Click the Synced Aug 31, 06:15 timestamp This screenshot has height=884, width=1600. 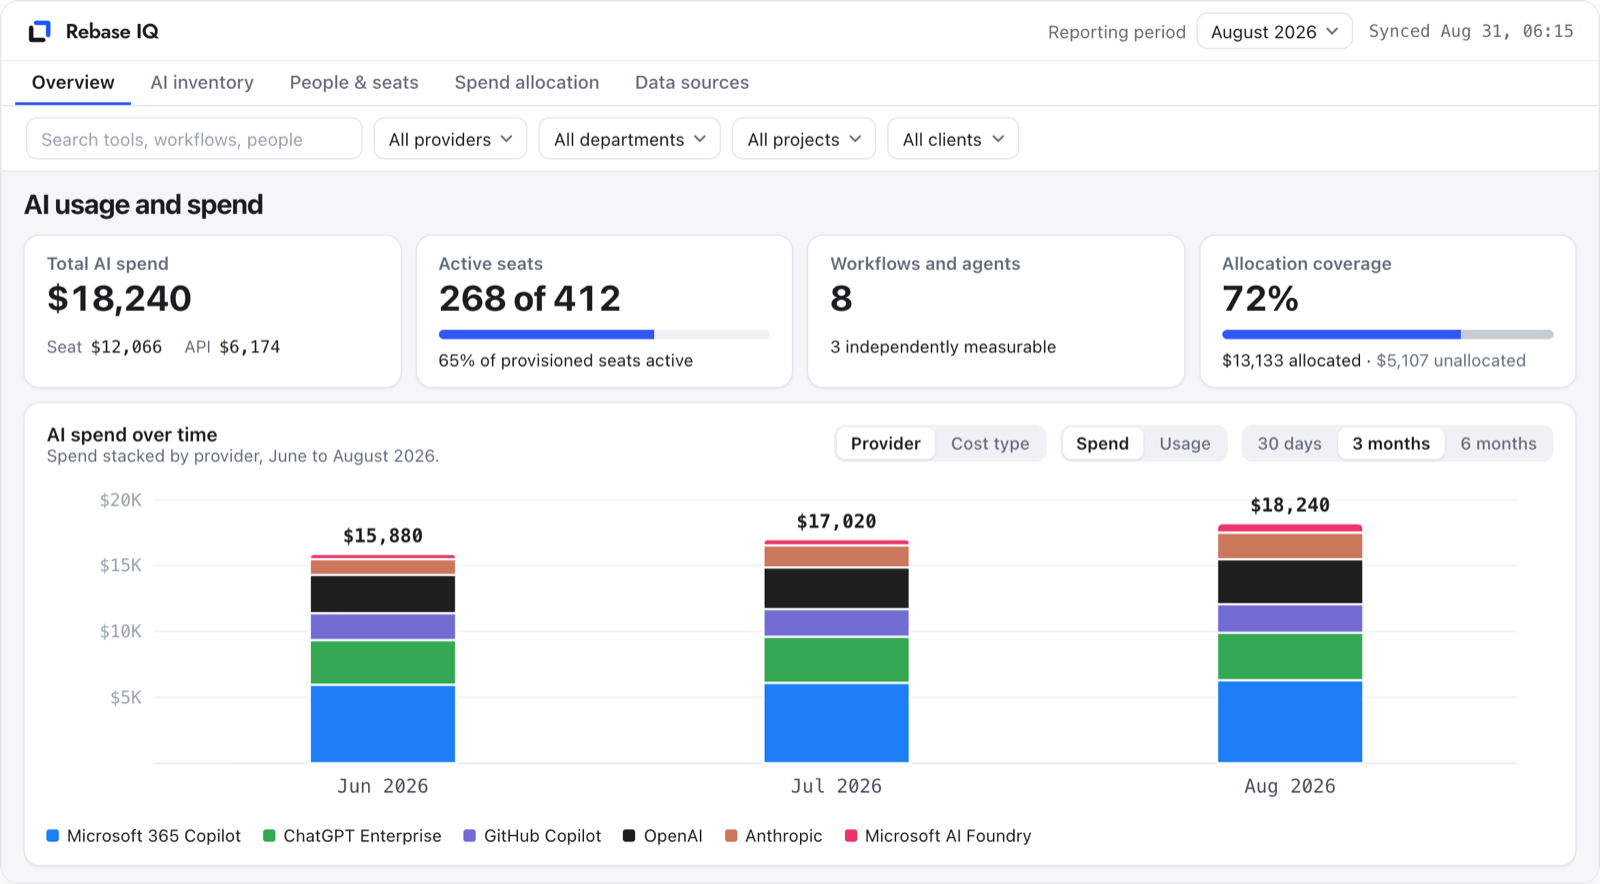[1471, 31]
